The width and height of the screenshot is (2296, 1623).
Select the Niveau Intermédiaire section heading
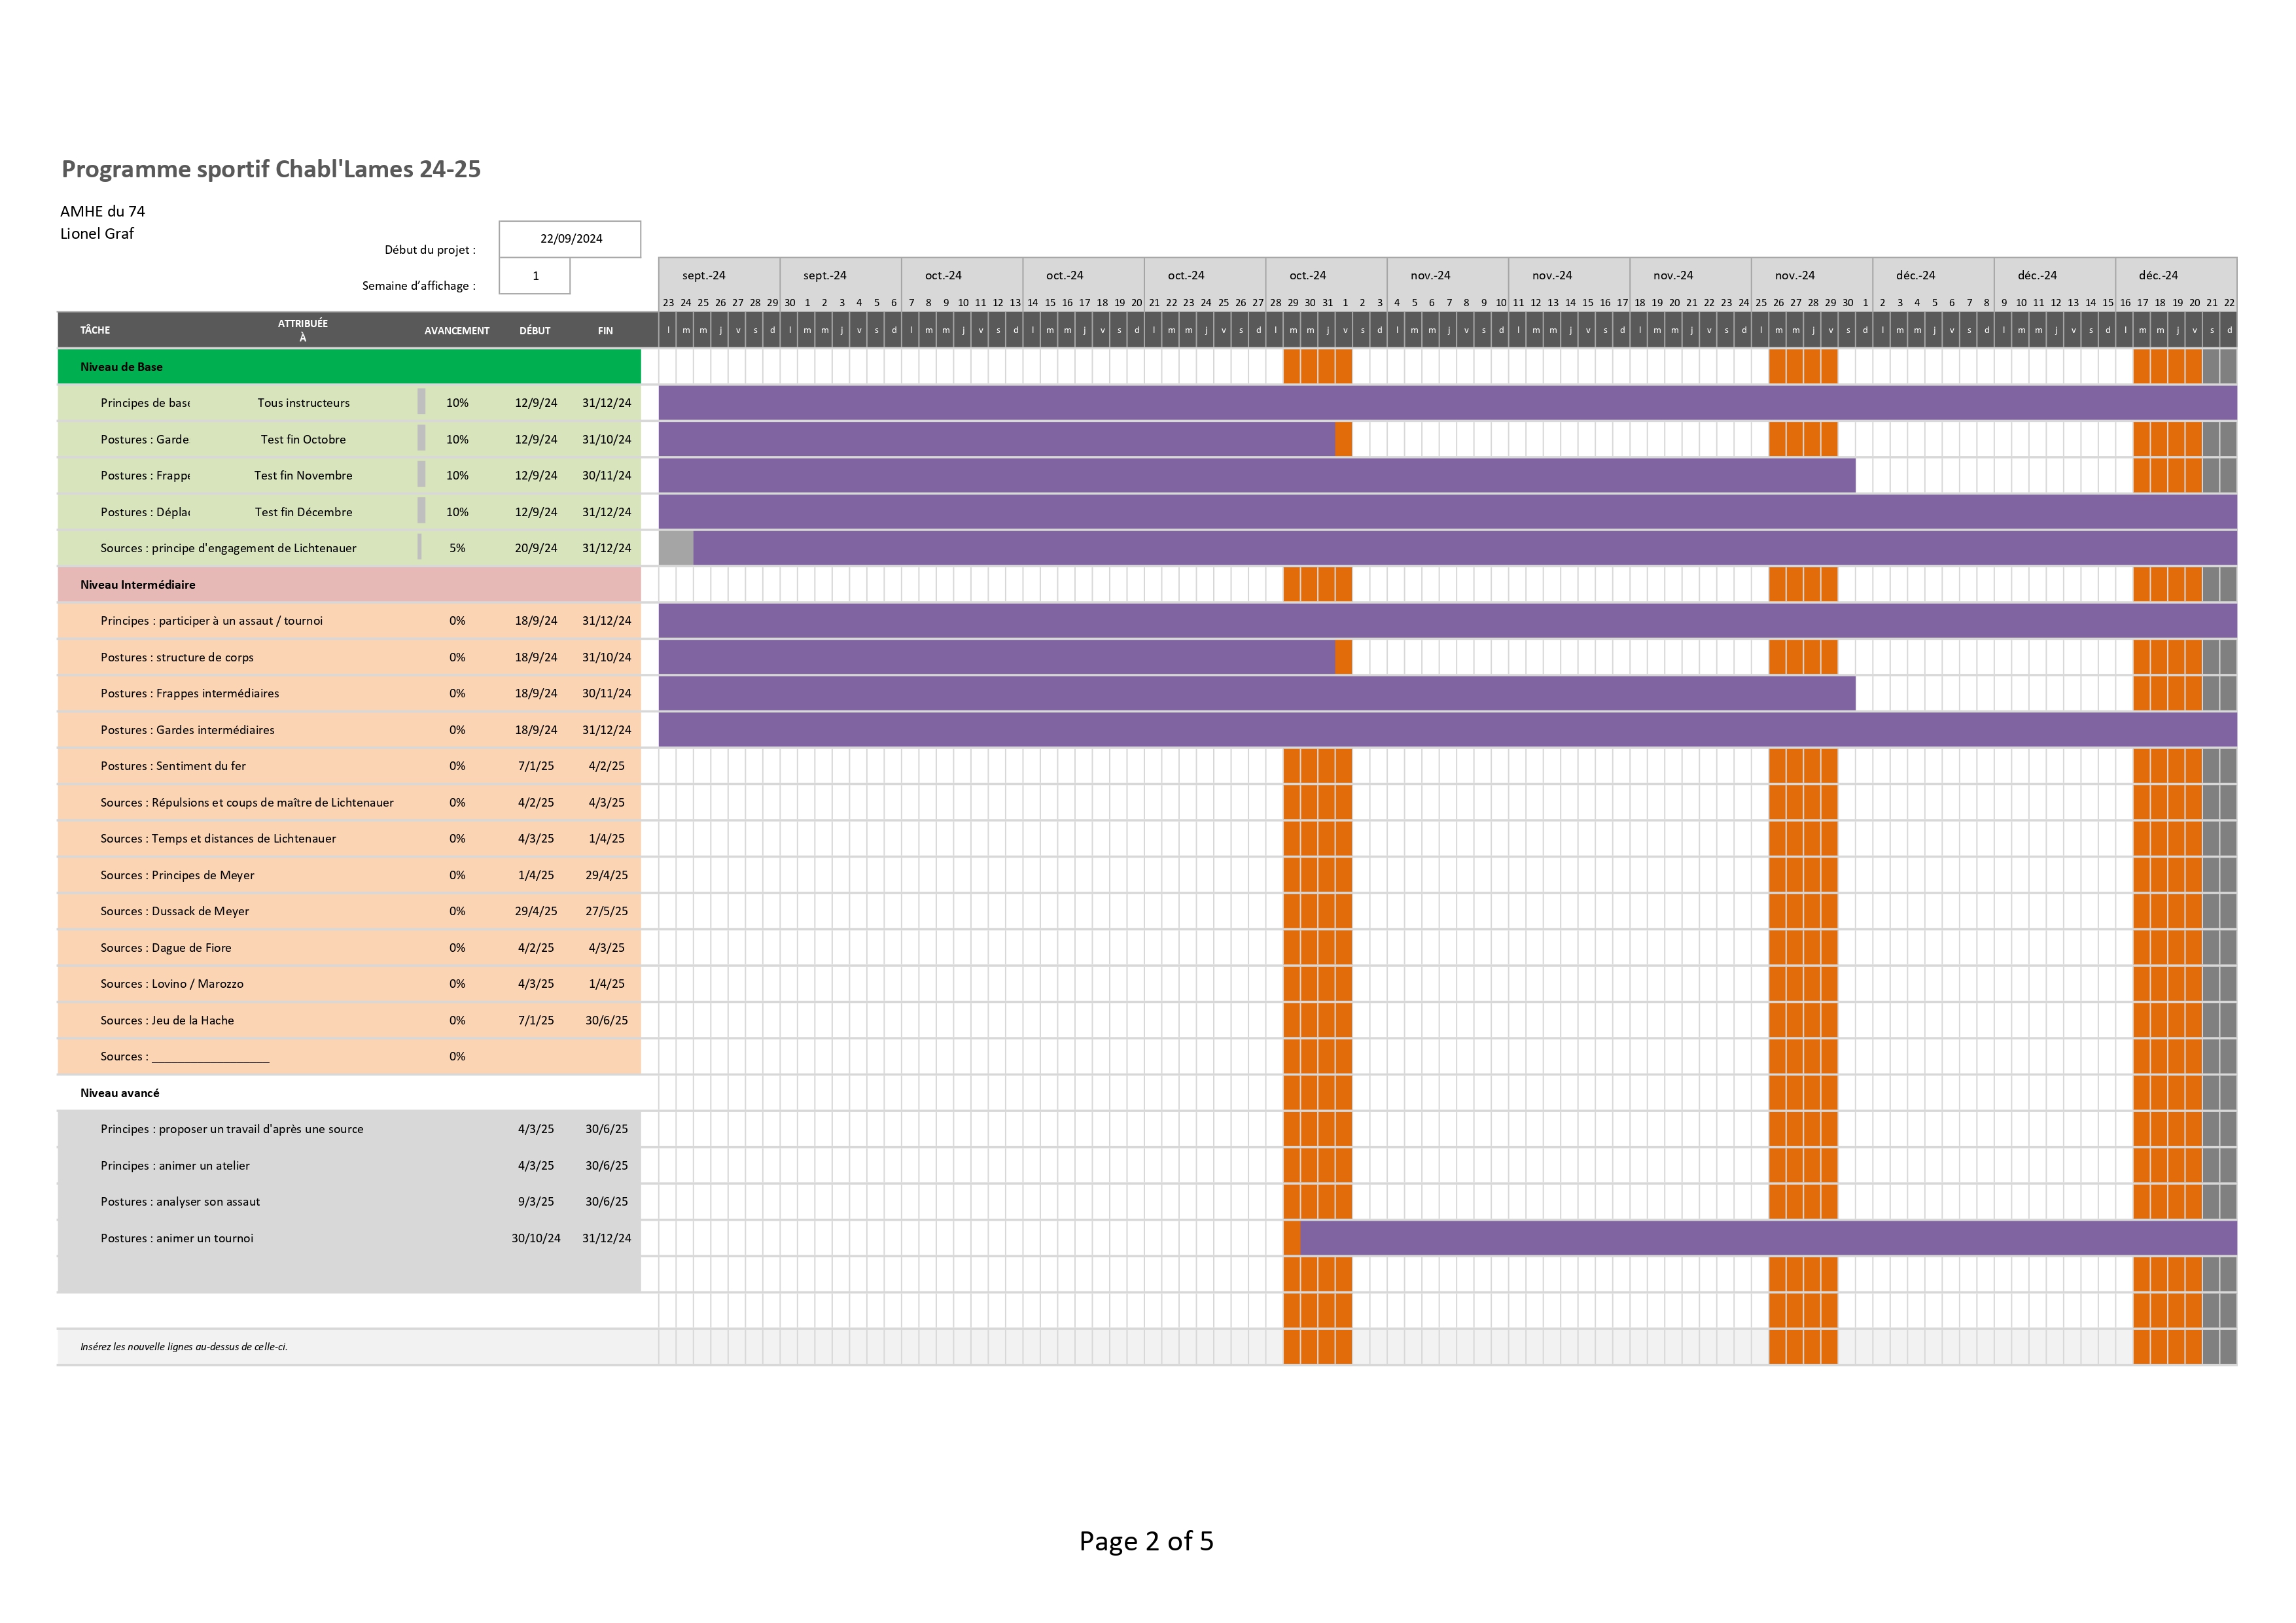click(x=138, y=585)
